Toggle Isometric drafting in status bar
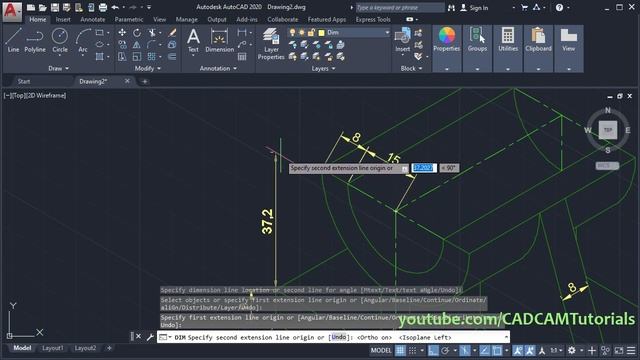This screenshot has width=640, height=360. pos(465,351)
